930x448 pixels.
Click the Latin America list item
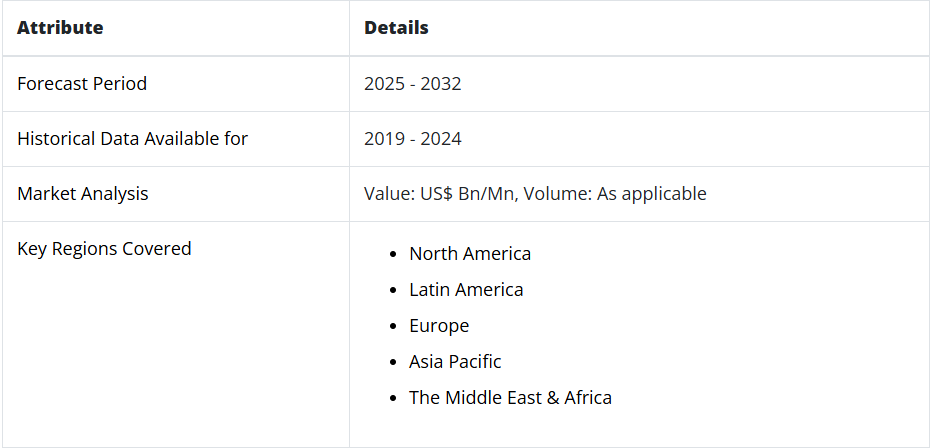point(466,290)
